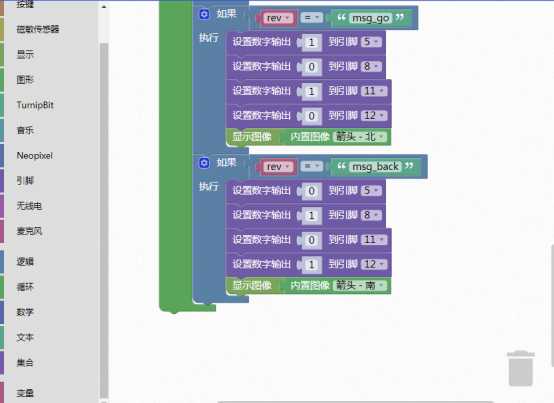Edit the value 0 for pin 12 in the msg_go block
554x403 pixels.
[311, 116]
